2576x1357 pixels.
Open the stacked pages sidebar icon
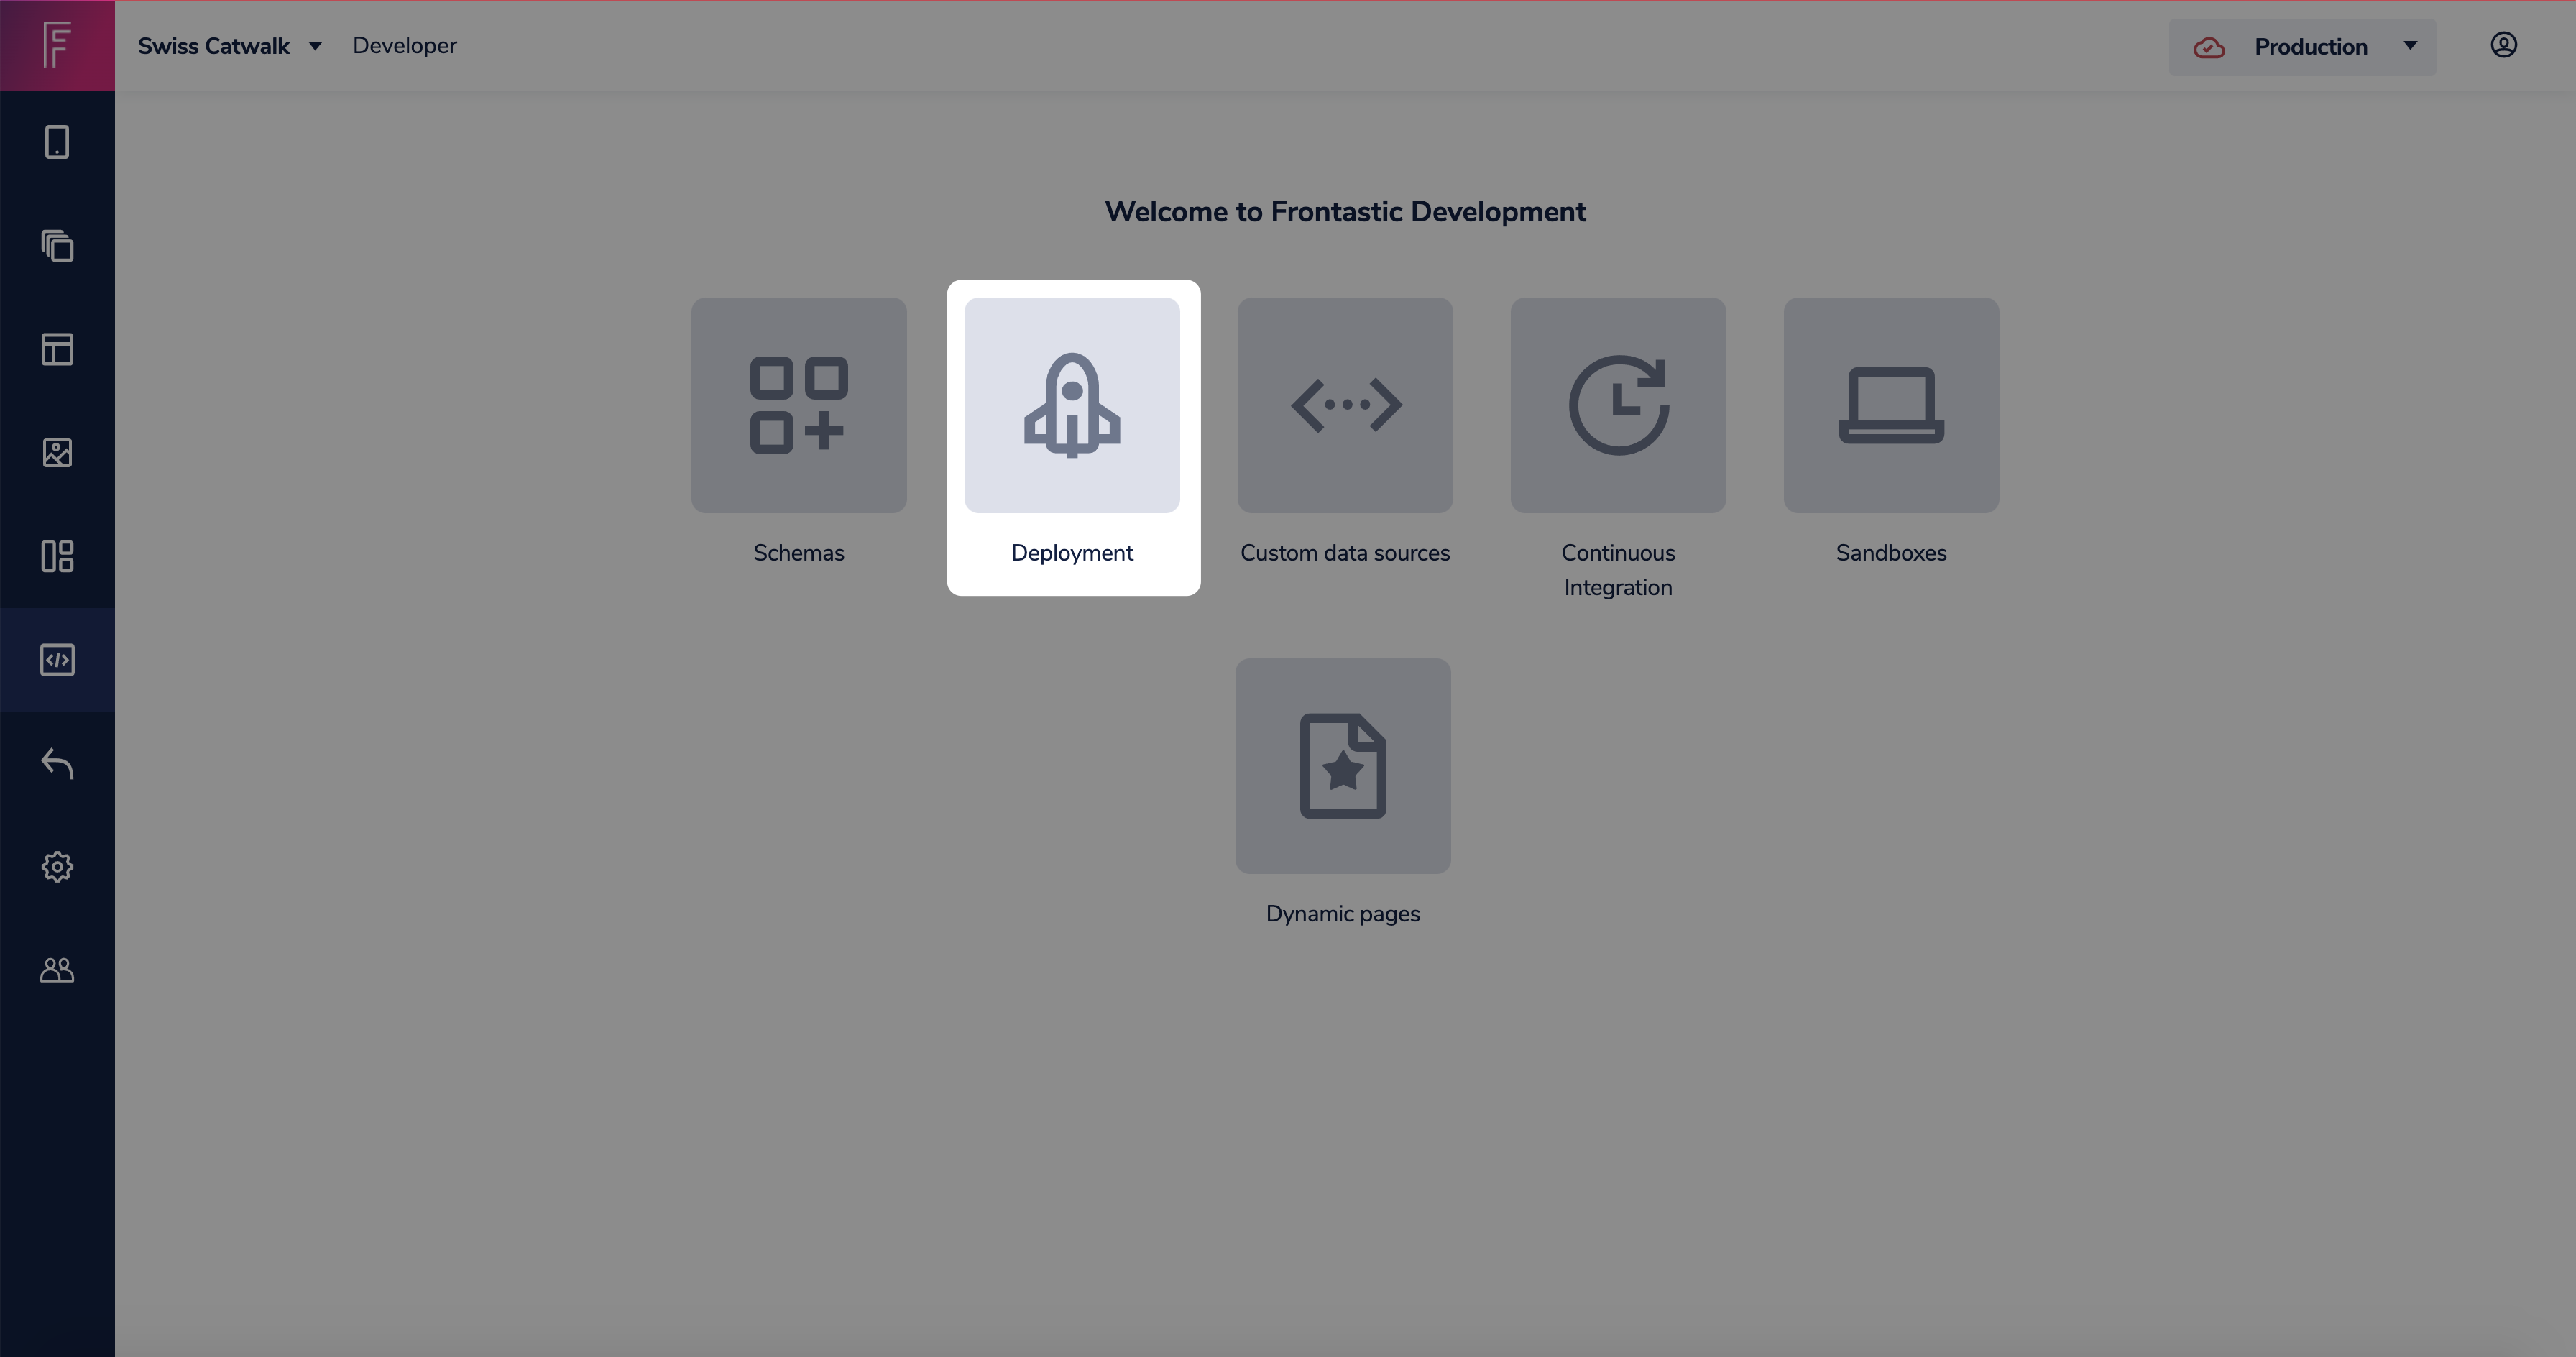click(x=57, y=246)
